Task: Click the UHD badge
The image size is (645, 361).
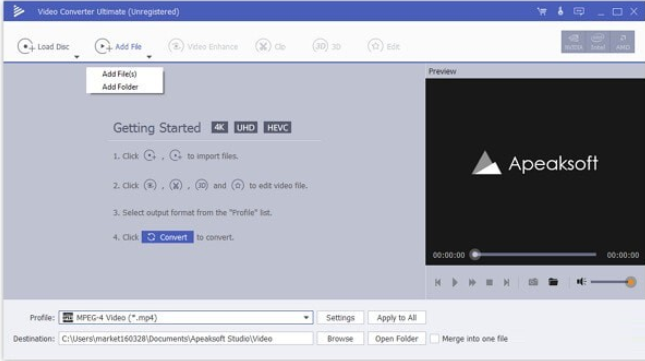Action: click(x=246, y=127)
